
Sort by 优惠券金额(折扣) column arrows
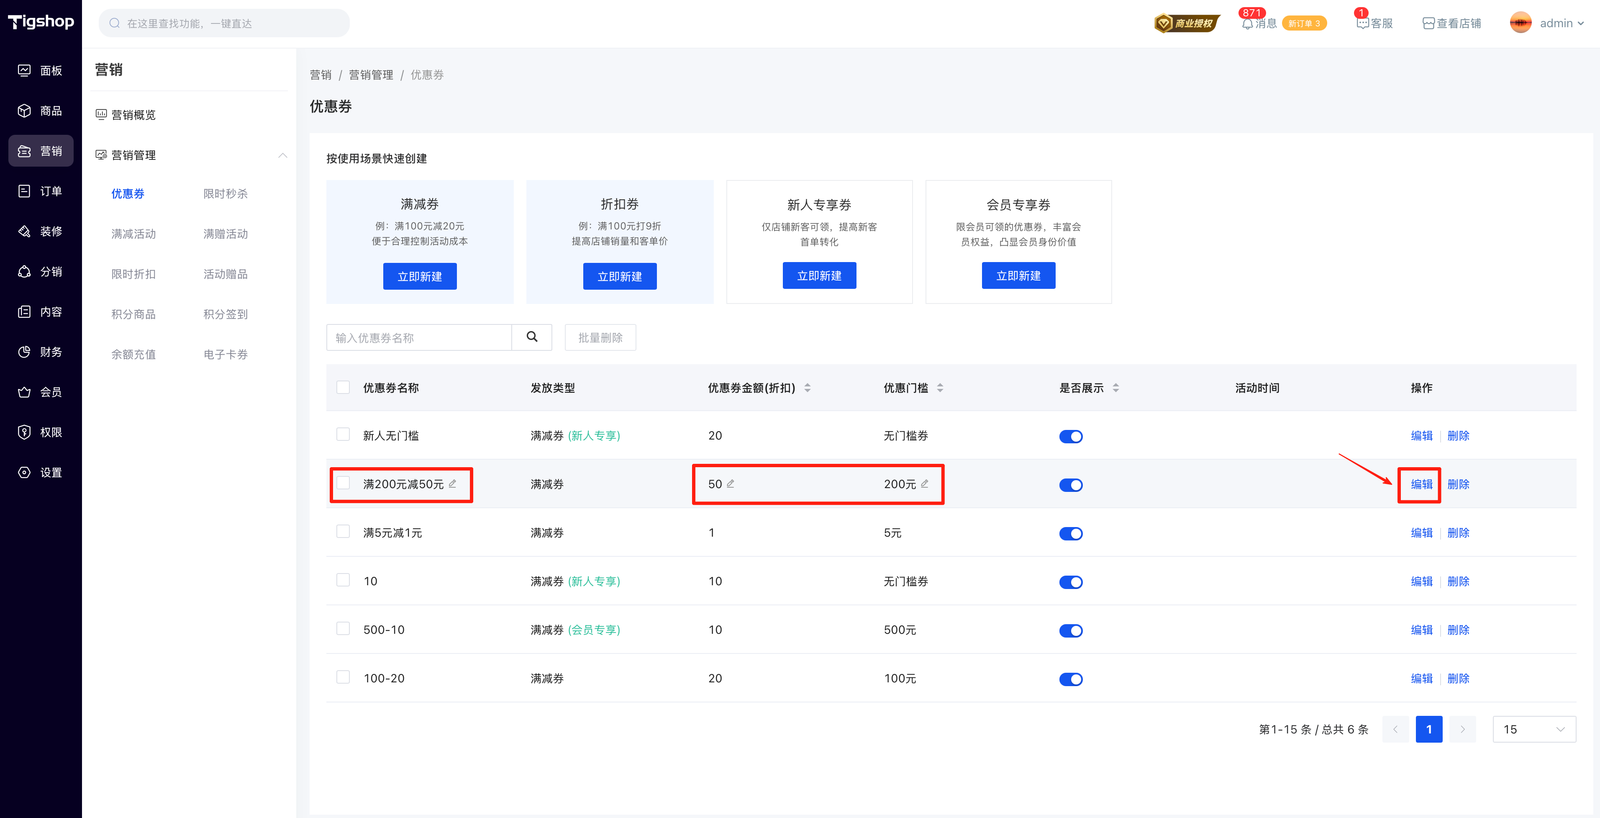coord(807,388)
